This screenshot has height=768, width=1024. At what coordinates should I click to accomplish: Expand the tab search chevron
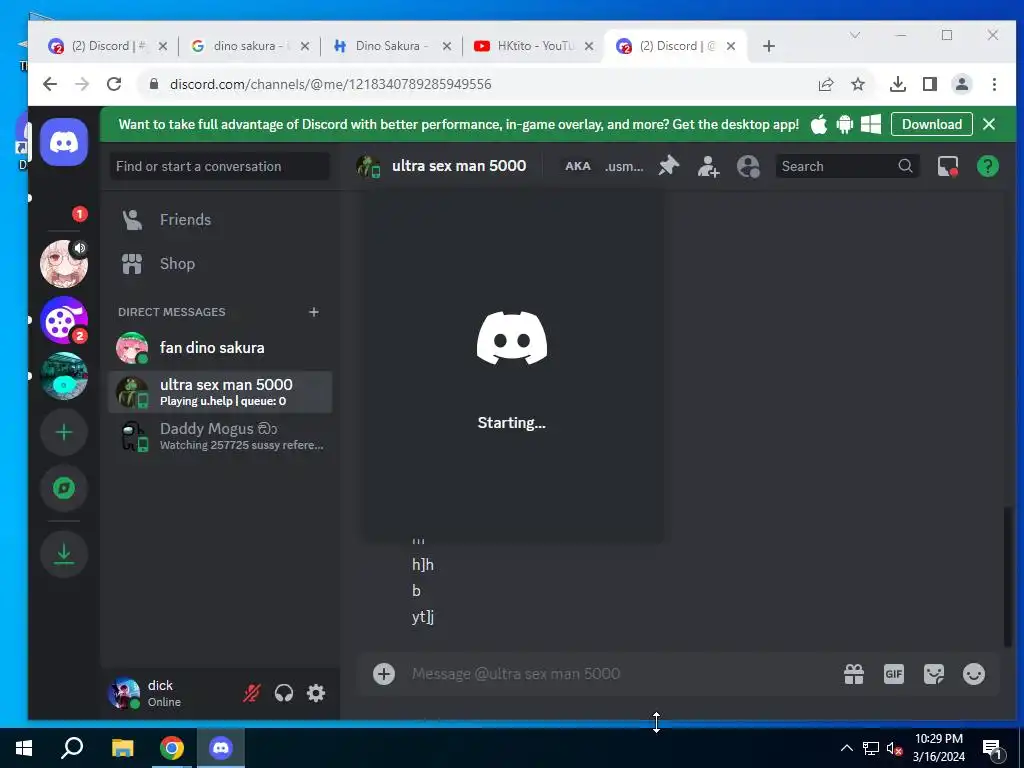(x=854, y=35)
